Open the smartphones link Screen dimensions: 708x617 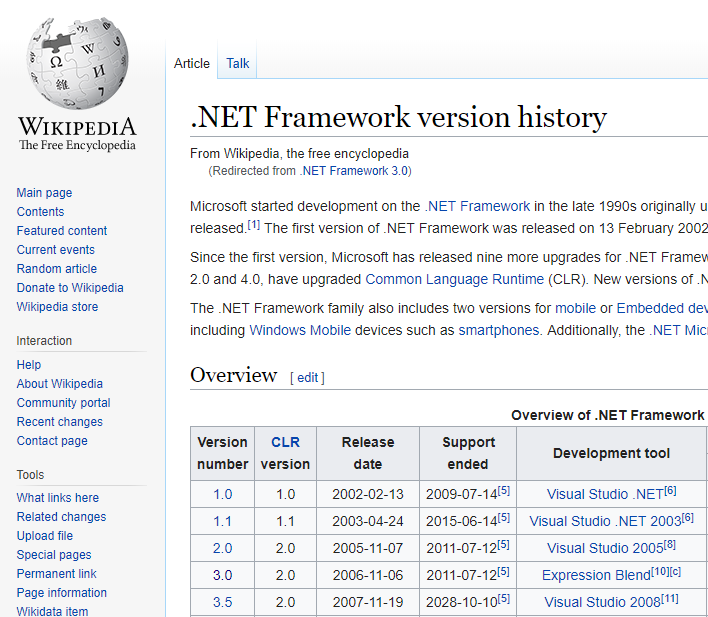[499, 330]
